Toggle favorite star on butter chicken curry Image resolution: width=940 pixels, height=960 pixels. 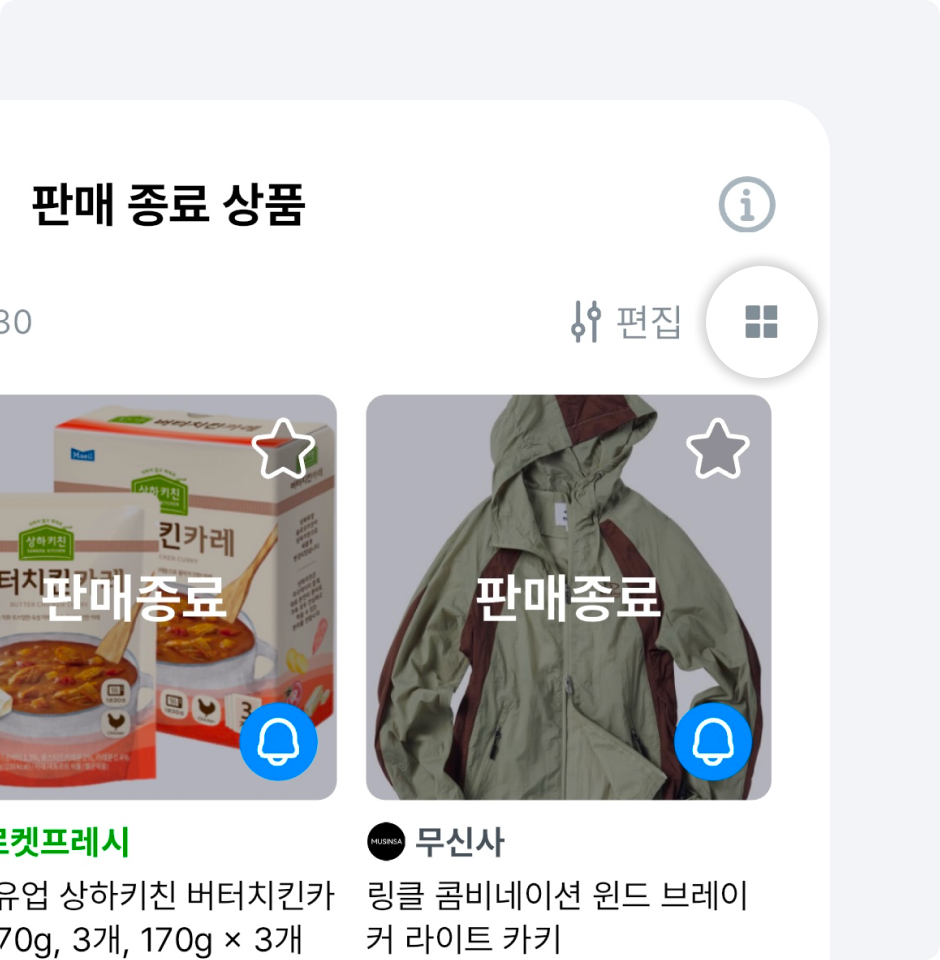tap(283, 449)
